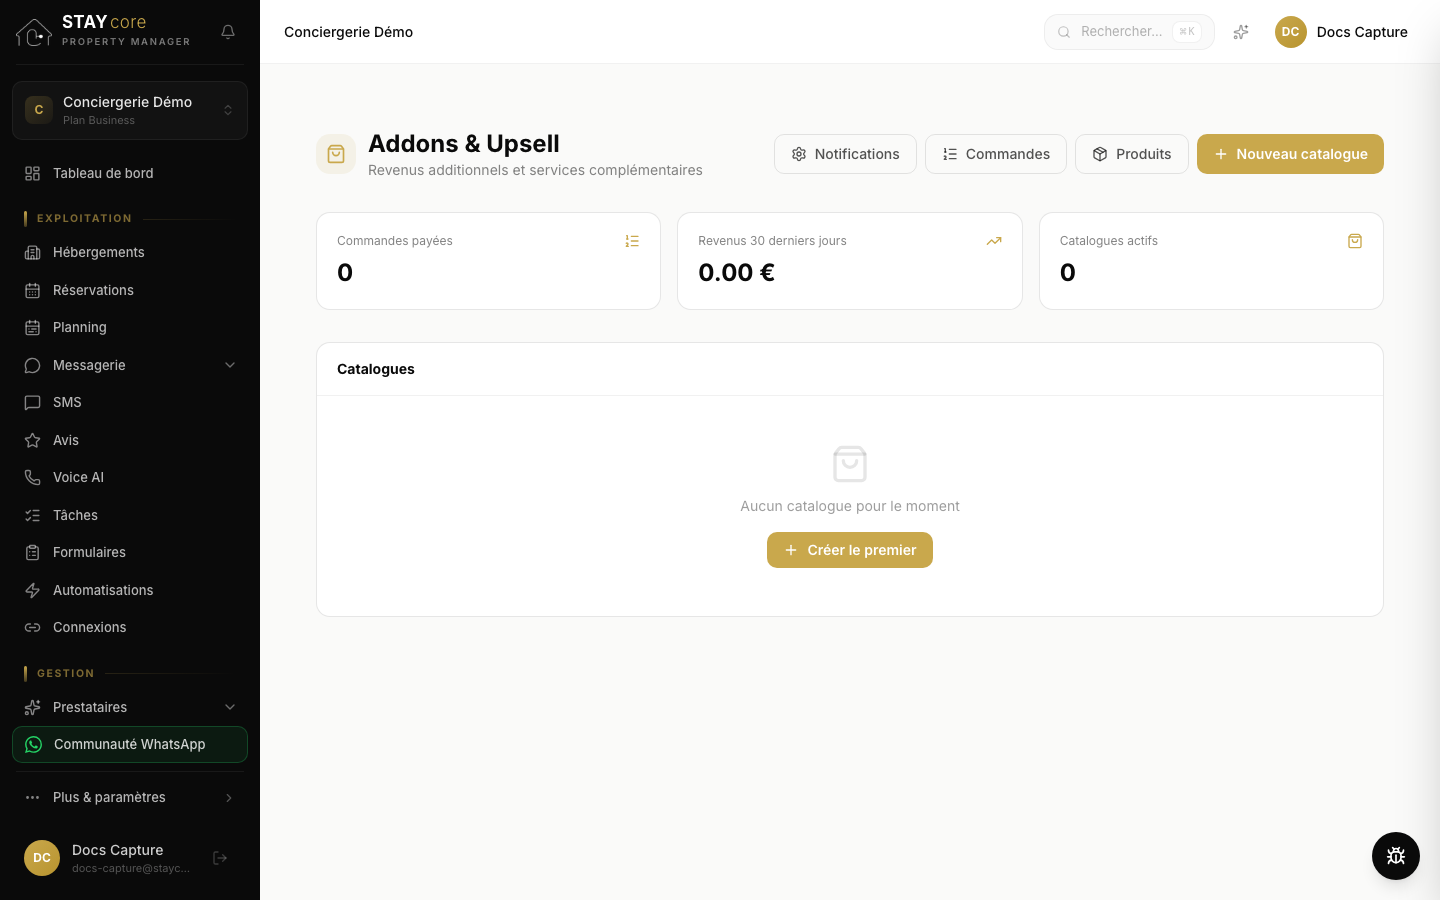This screenshot has width=1440, height=900.
Task: Click the Conciergerie Démo breadcrumb title
Action: 349,32
